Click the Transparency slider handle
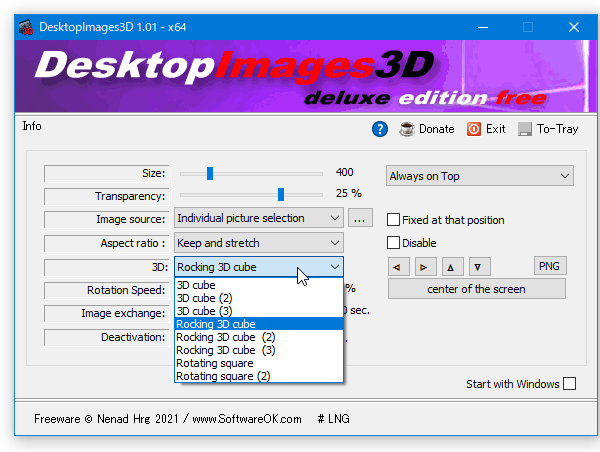The width and height of the screenshot is (600, 452). click(x=281, y=194)
